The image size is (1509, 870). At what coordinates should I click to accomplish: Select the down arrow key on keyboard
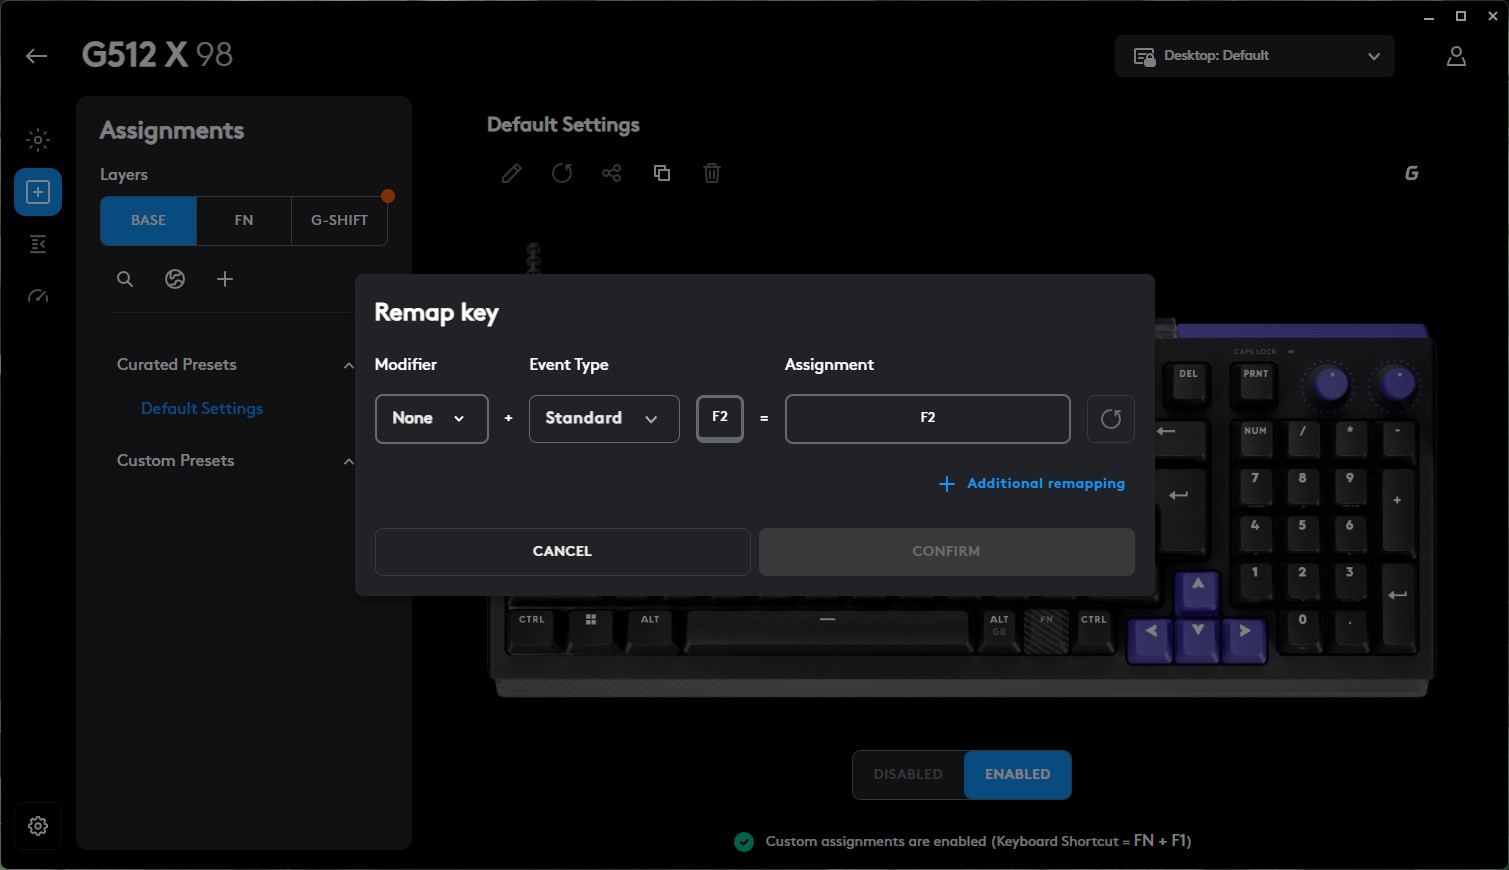pyautogui.click(x=1198, y=641)
